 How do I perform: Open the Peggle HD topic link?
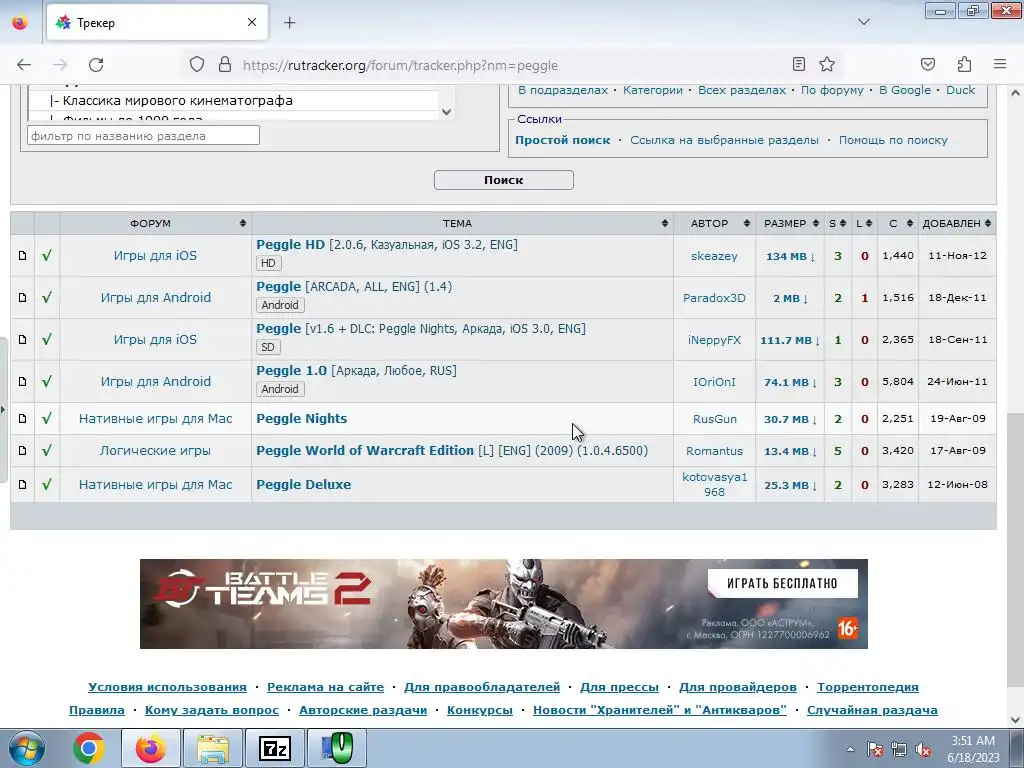click(x=290, y=245)
